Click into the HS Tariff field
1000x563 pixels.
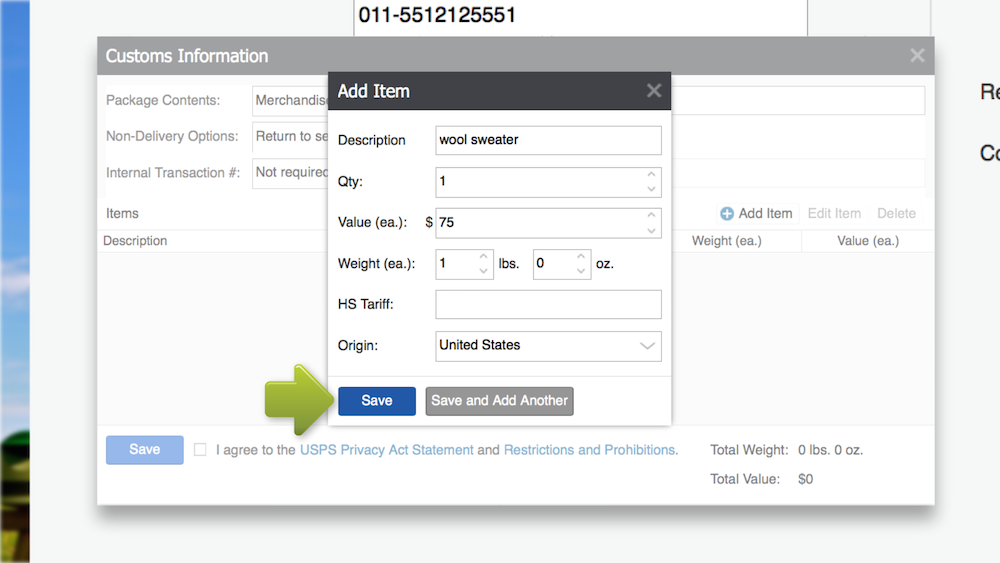(x=548, y=304)
